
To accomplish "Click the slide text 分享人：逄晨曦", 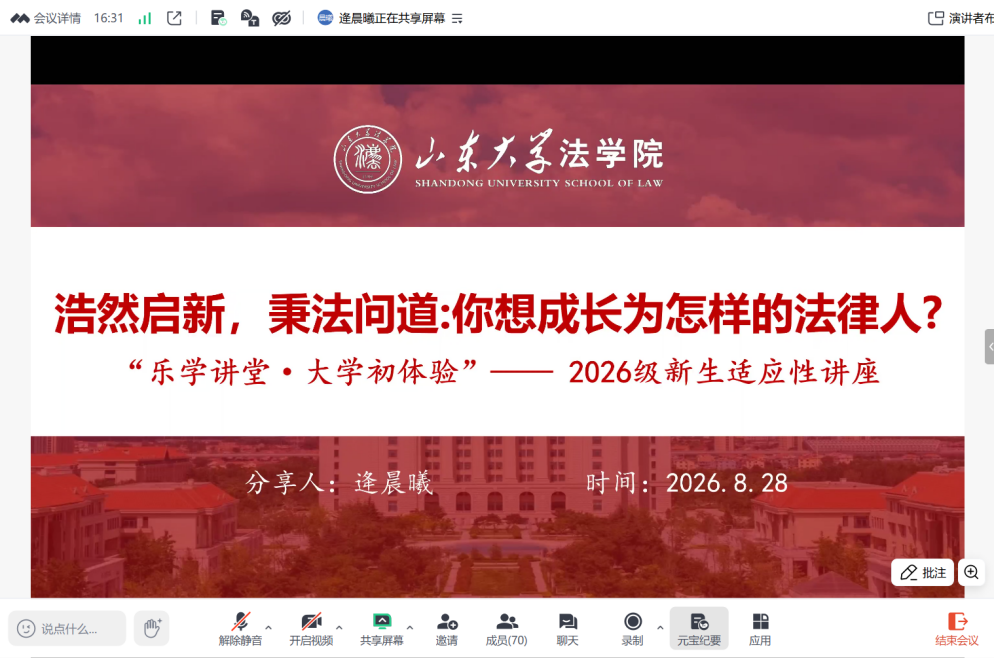I will click(x=339, y=483).
